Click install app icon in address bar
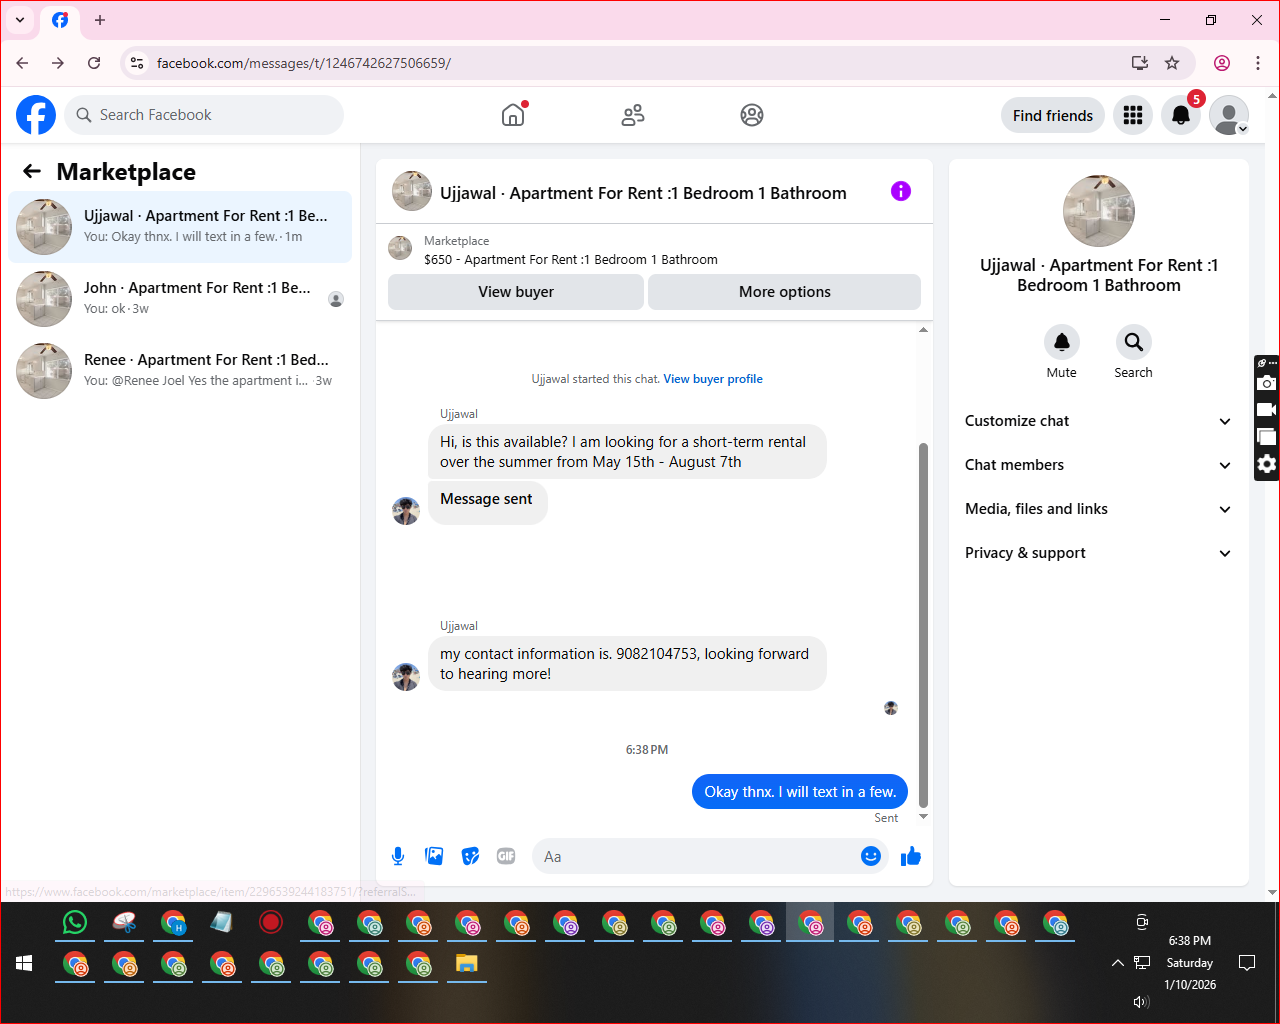Screen dimensions: 1280x1024 click(x=1140, y=63)
